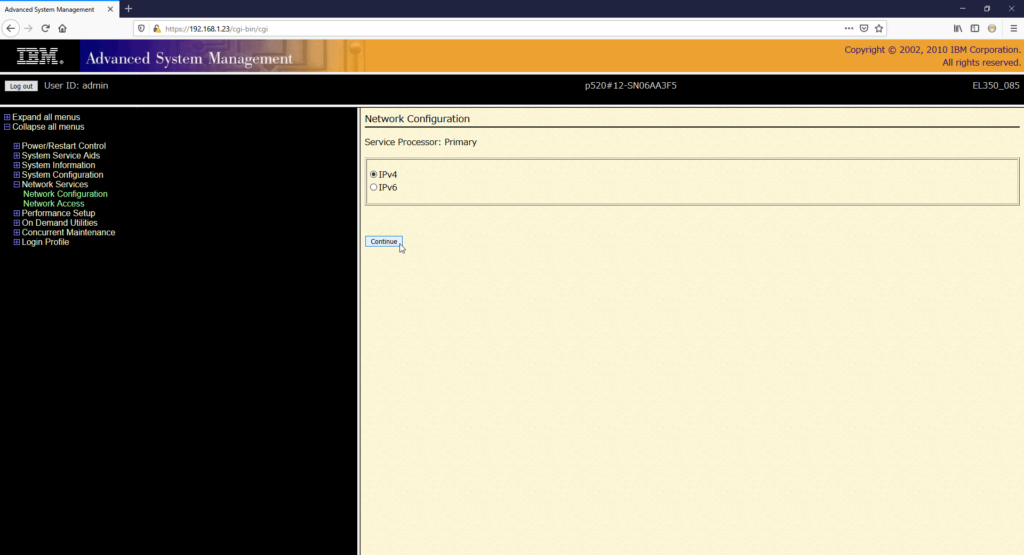Bookmark this page with the star

pos(879,29)
